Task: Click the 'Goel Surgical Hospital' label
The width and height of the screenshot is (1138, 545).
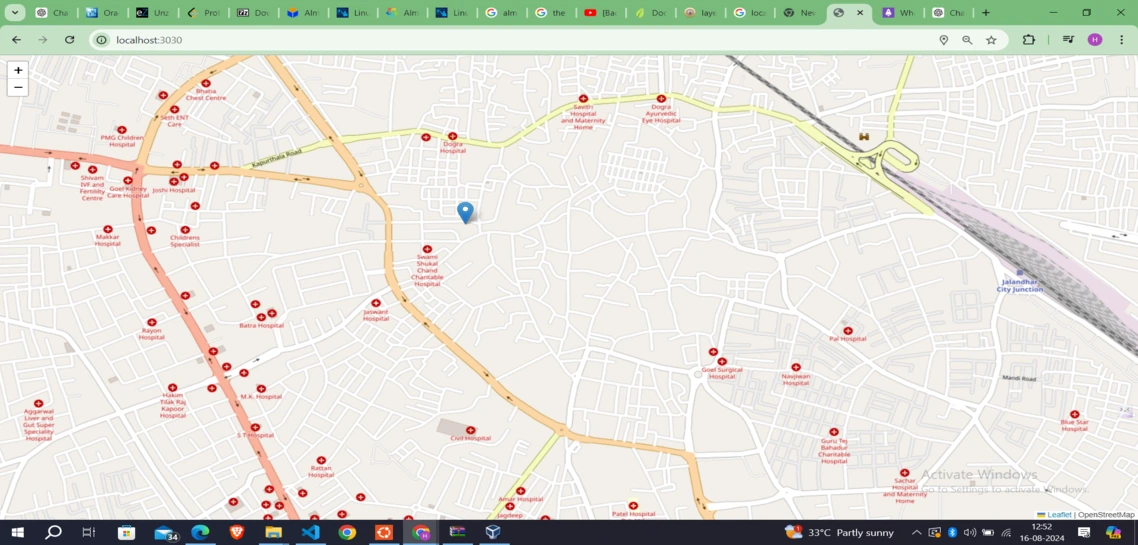Action: point(722,373)
